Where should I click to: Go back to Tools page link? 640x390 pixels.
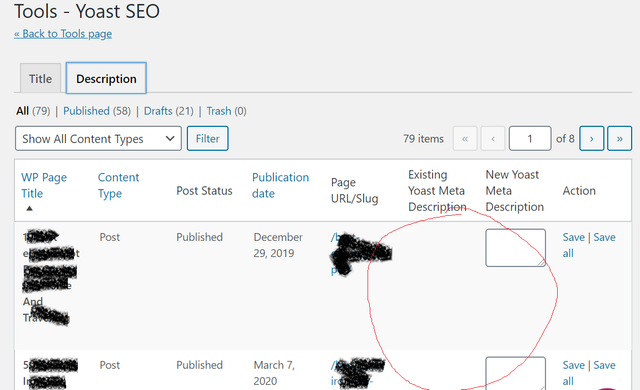point(63,33)
